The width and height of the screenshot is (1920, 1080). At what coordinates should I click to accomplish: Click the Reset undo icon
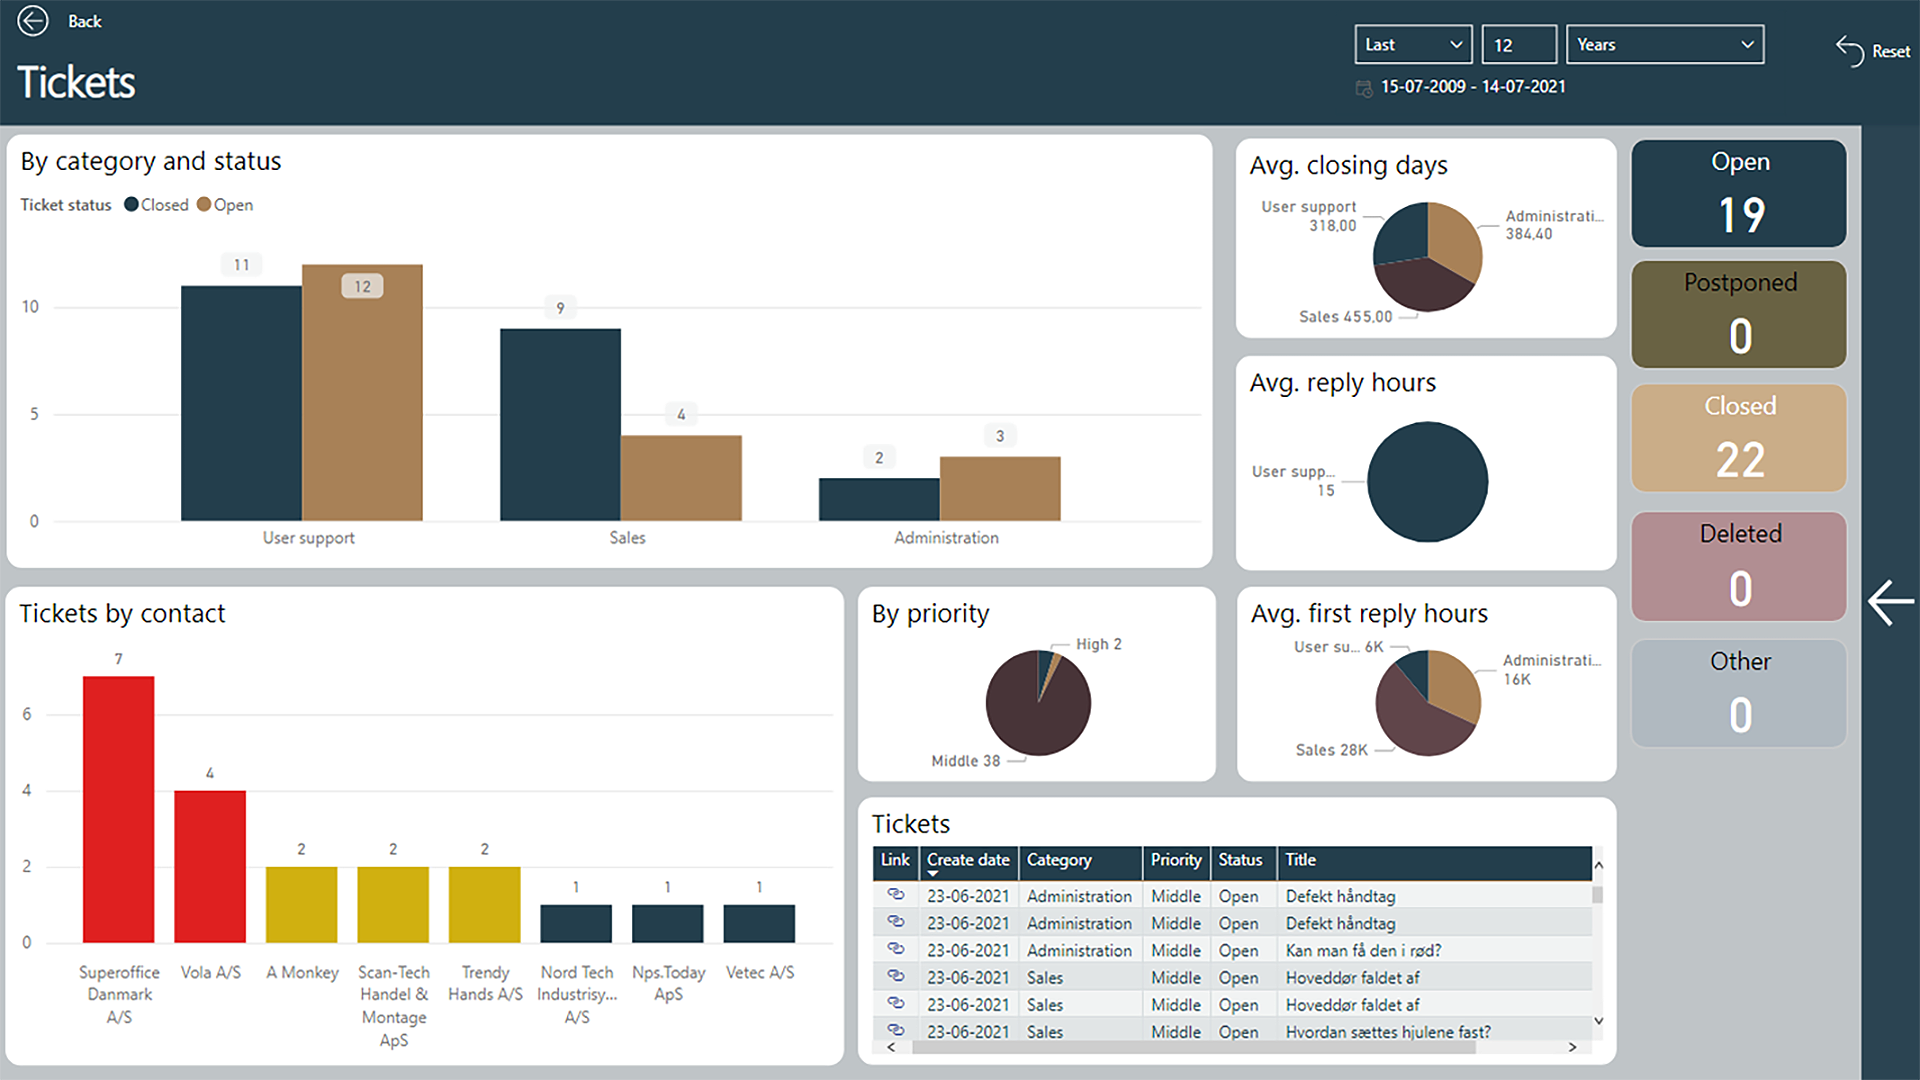pos(1849,51)
